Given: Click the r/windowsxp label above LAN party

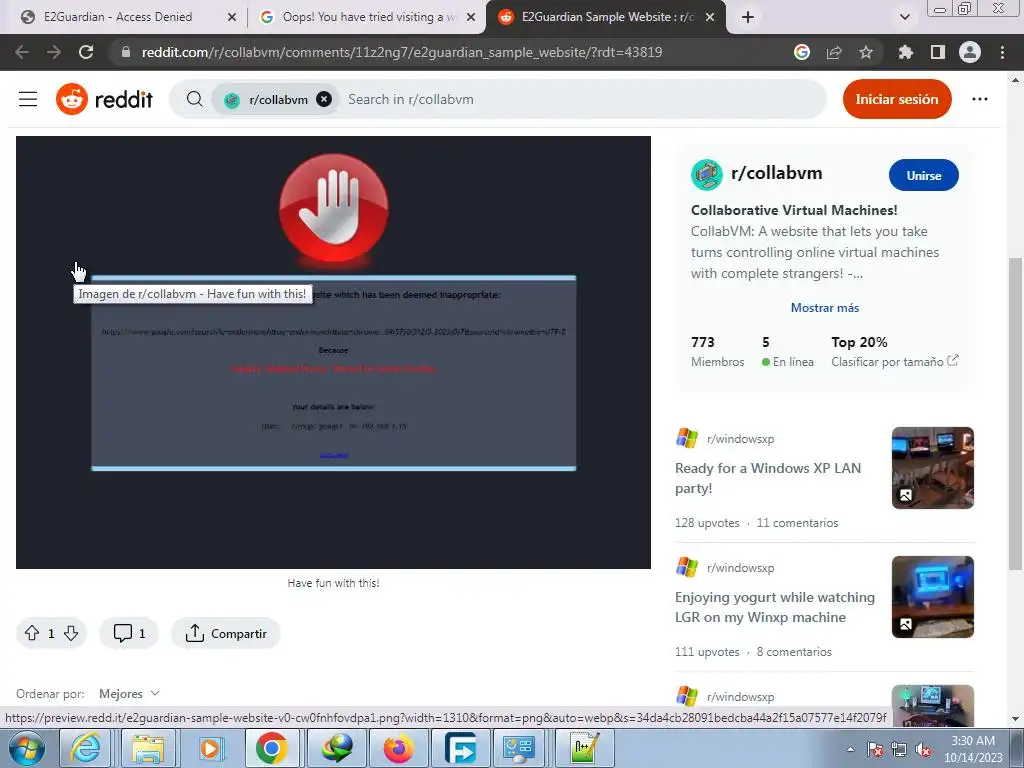Looking at the screenshot, I should (741, 439).
